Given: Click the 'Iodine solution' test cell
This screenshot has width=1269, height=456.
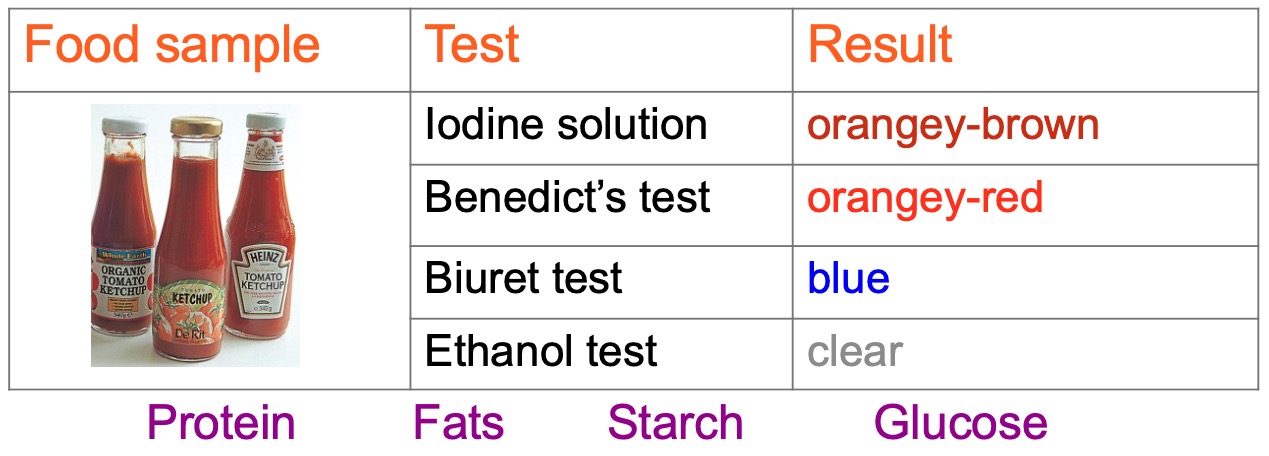Looking at the screenshot, I should (566, 125).
